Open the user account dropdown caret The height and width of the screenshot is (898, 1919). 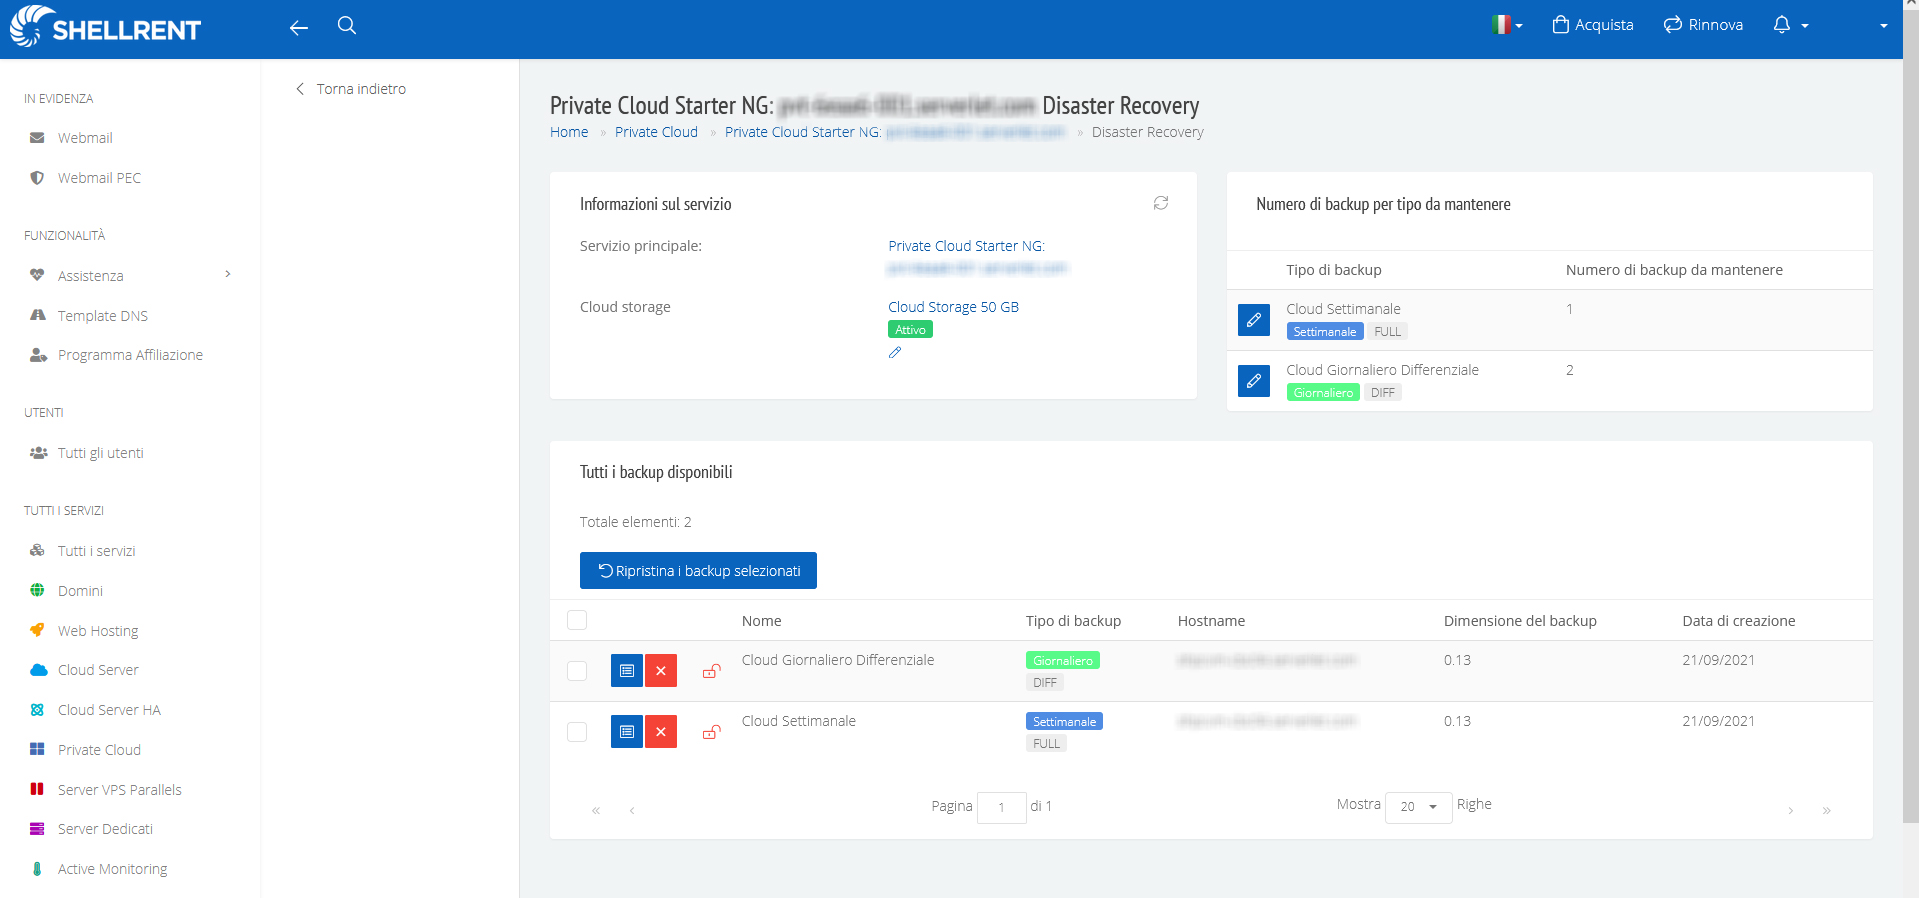click(1884, 26)
